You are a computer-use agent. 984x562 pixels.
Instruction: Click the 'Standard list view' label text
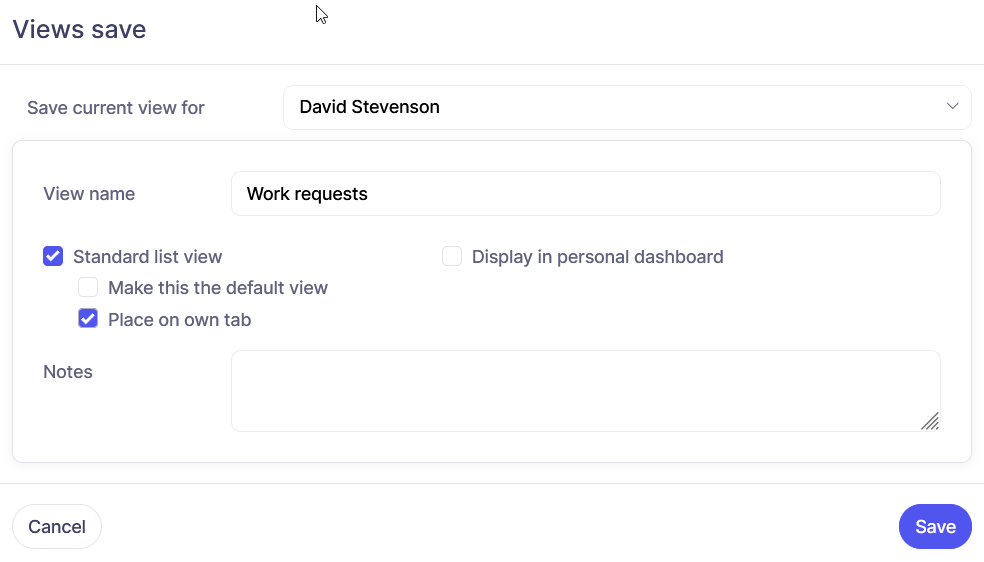[147, 257]
